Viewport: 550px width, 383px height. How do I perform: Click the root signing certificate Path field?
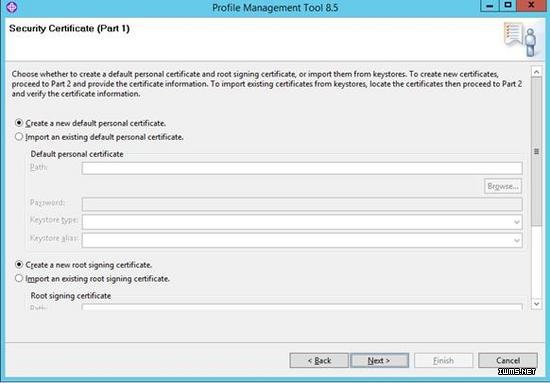(302, 308)
